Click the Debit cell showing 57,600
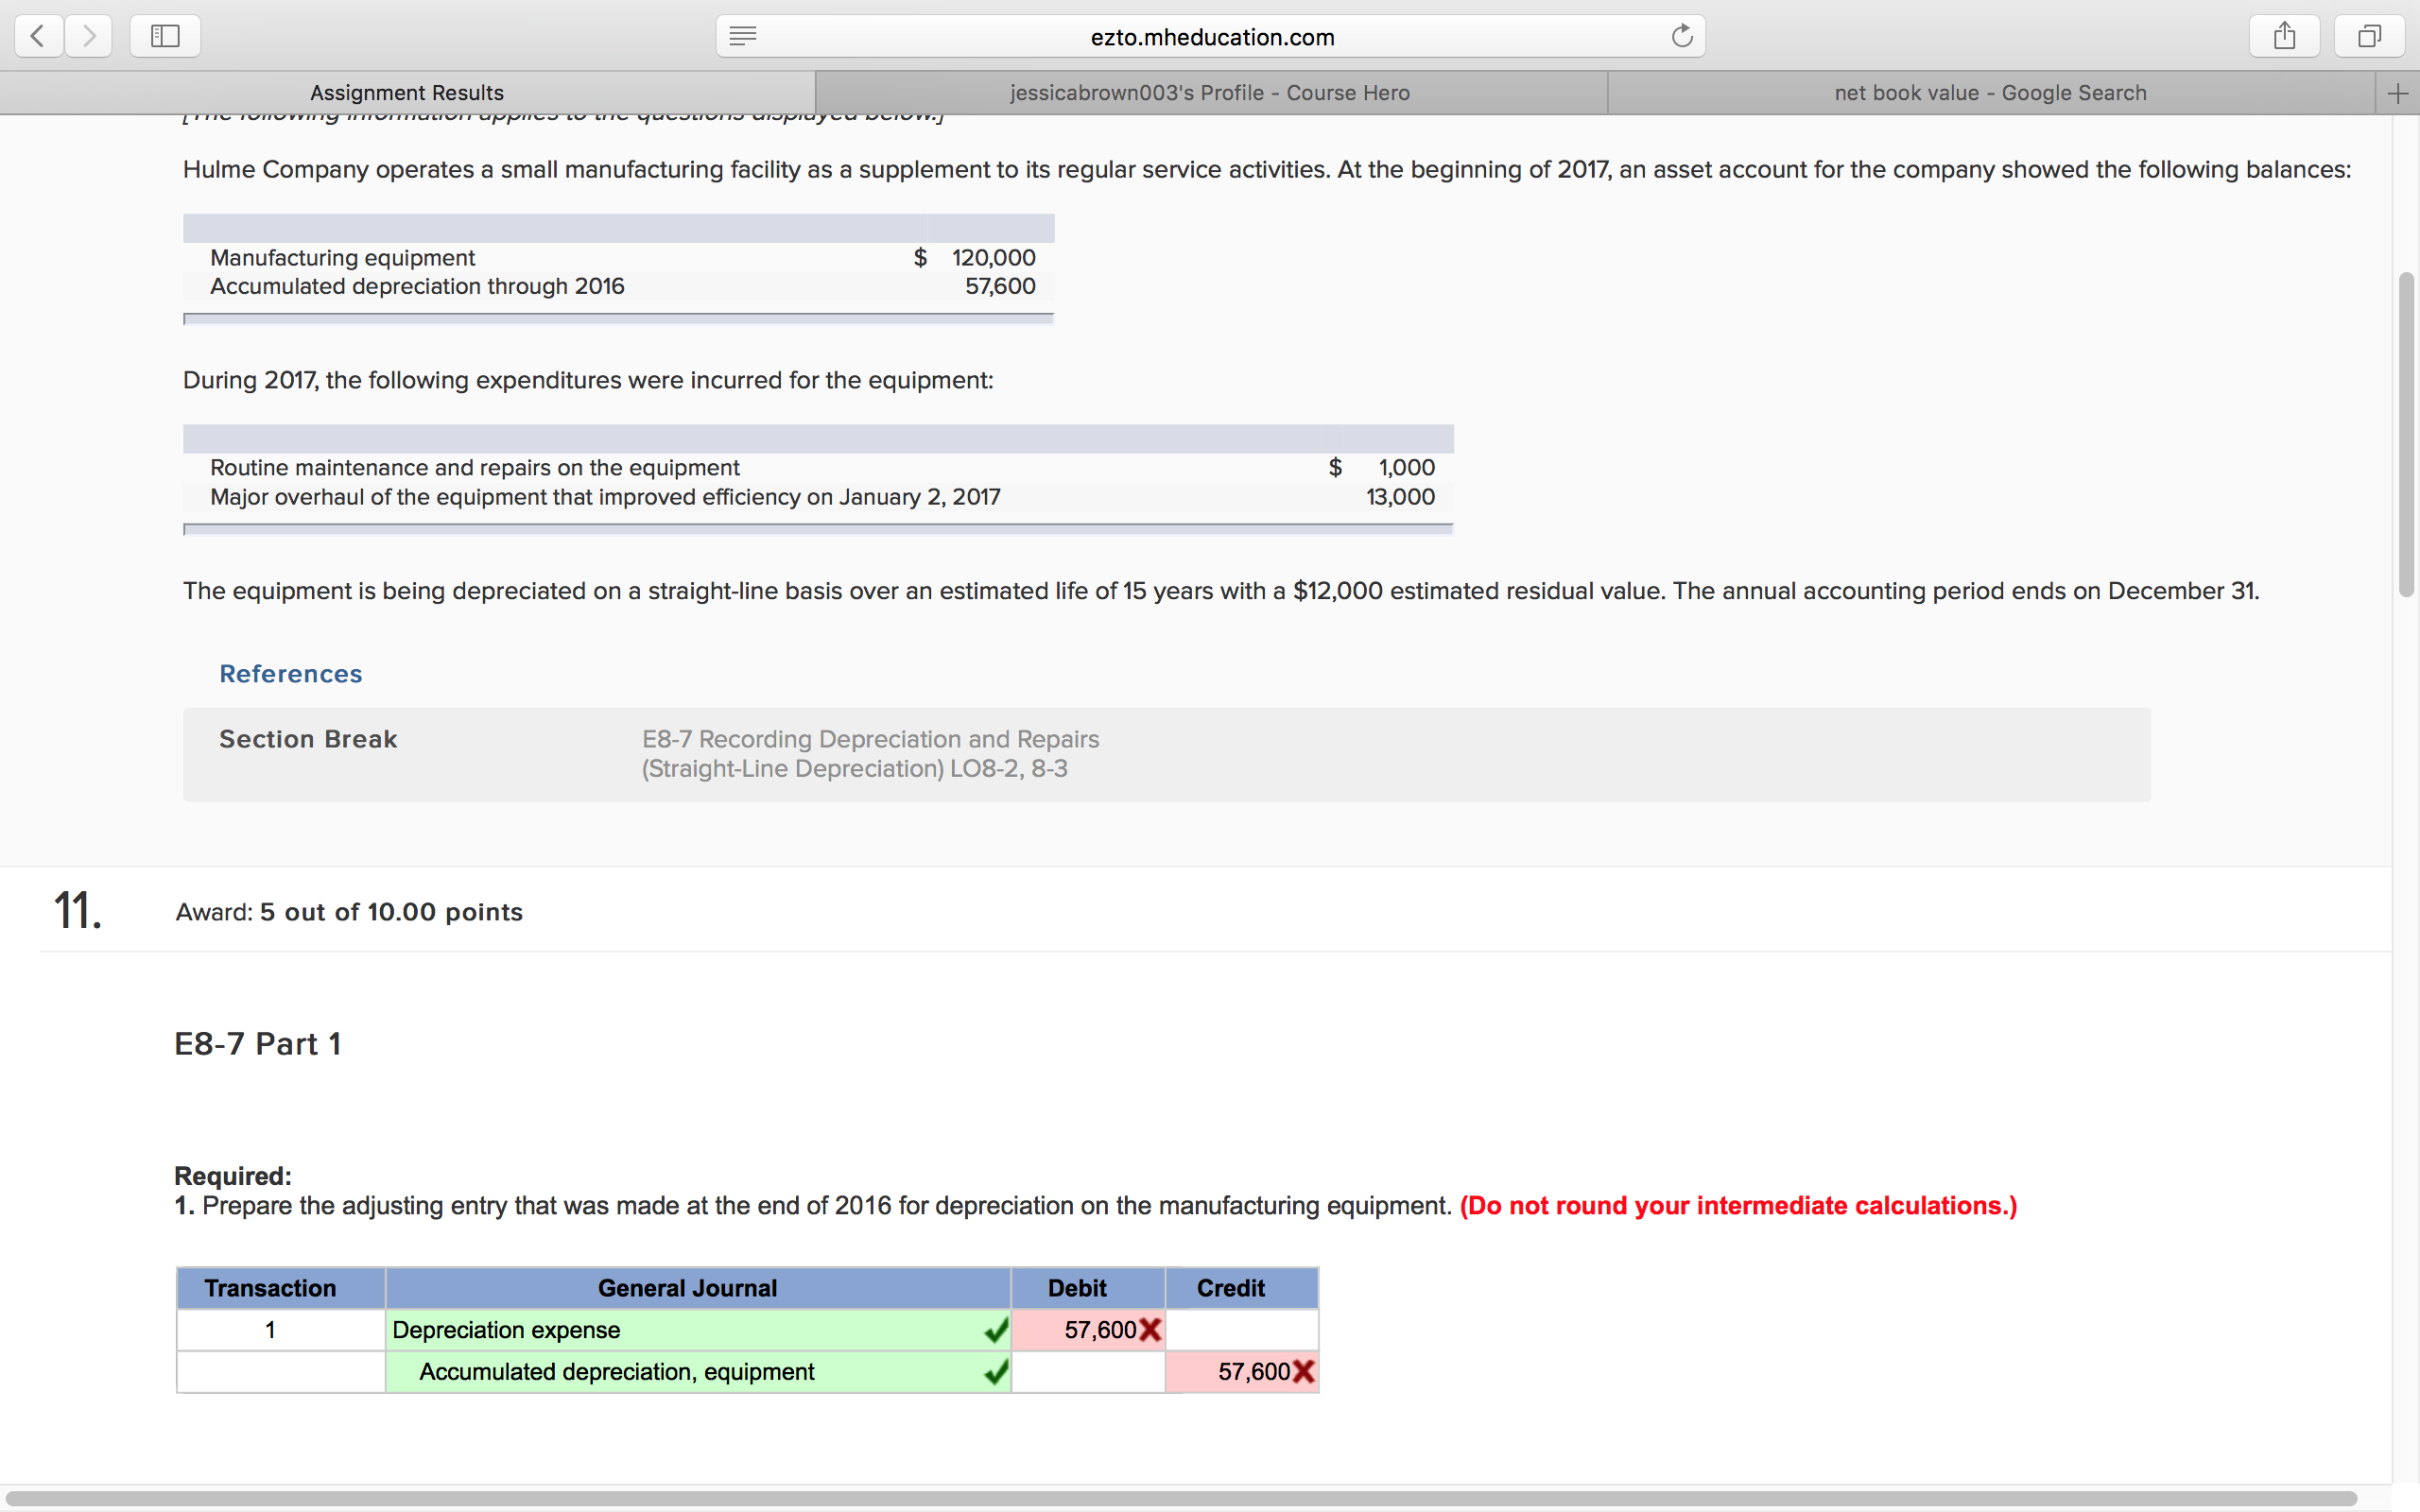Screen dimensions: 2420x1512 [x=1088, y=1330]
